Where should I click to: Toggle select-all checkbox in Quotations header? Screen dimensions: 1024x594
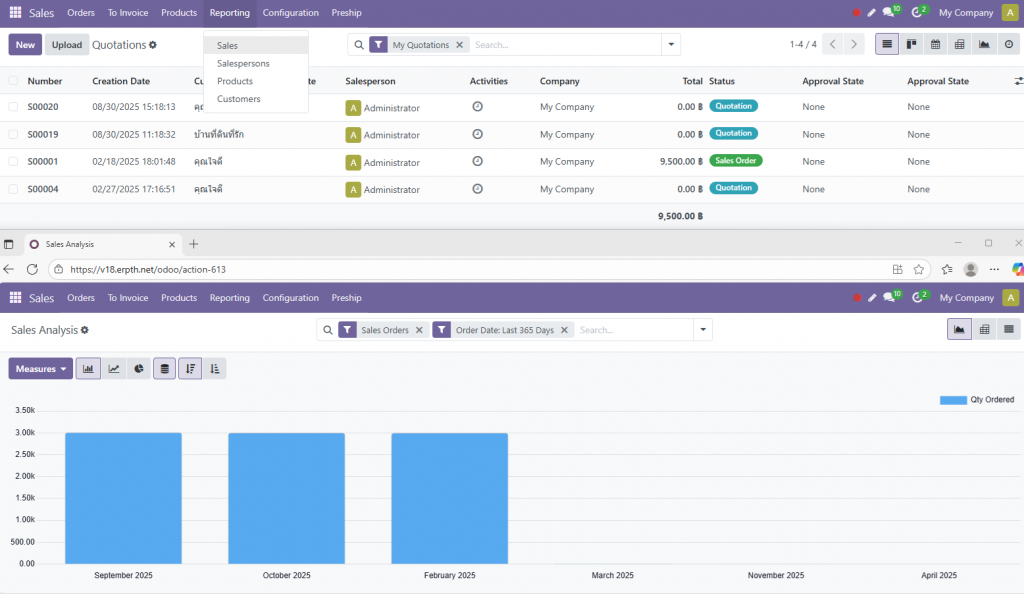tap(13, 81)
